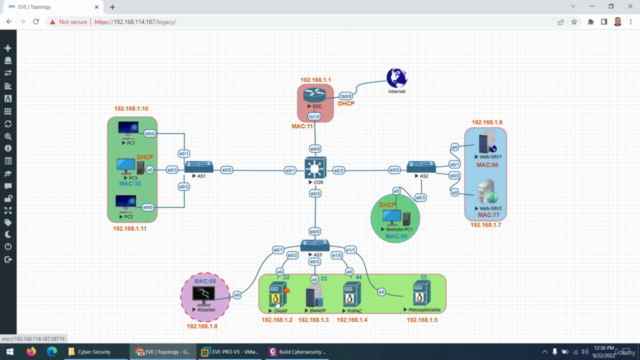Click the Attacker machine node
640x360 pixels.
(203, 296)
